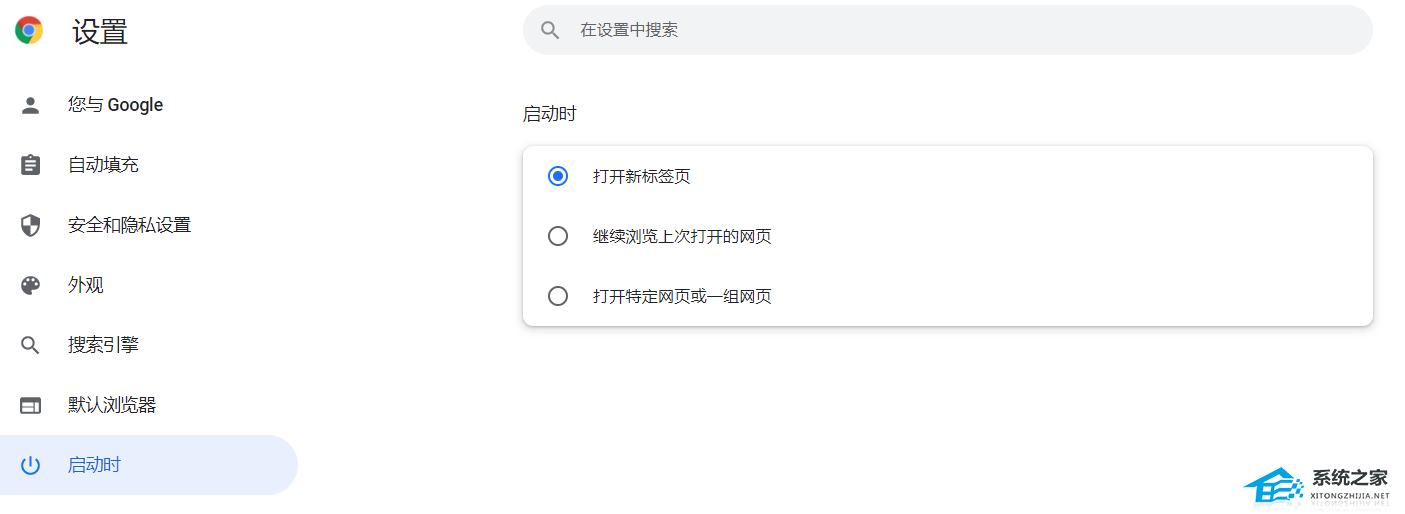Viewport: 1405px width, 514px height.
Task: Choose the 继续浏览上次打开的网页 radio button
Action: pyautogui.click(x=558, y=236)
